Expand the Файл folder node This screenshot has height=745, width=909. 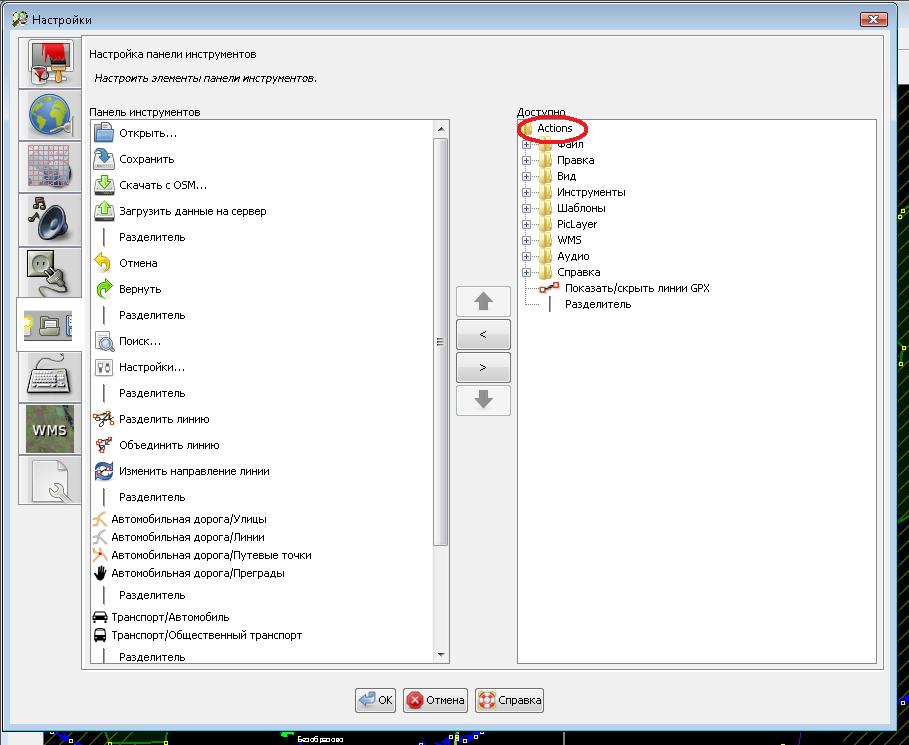pyautogui.click(x=526, y=145)
